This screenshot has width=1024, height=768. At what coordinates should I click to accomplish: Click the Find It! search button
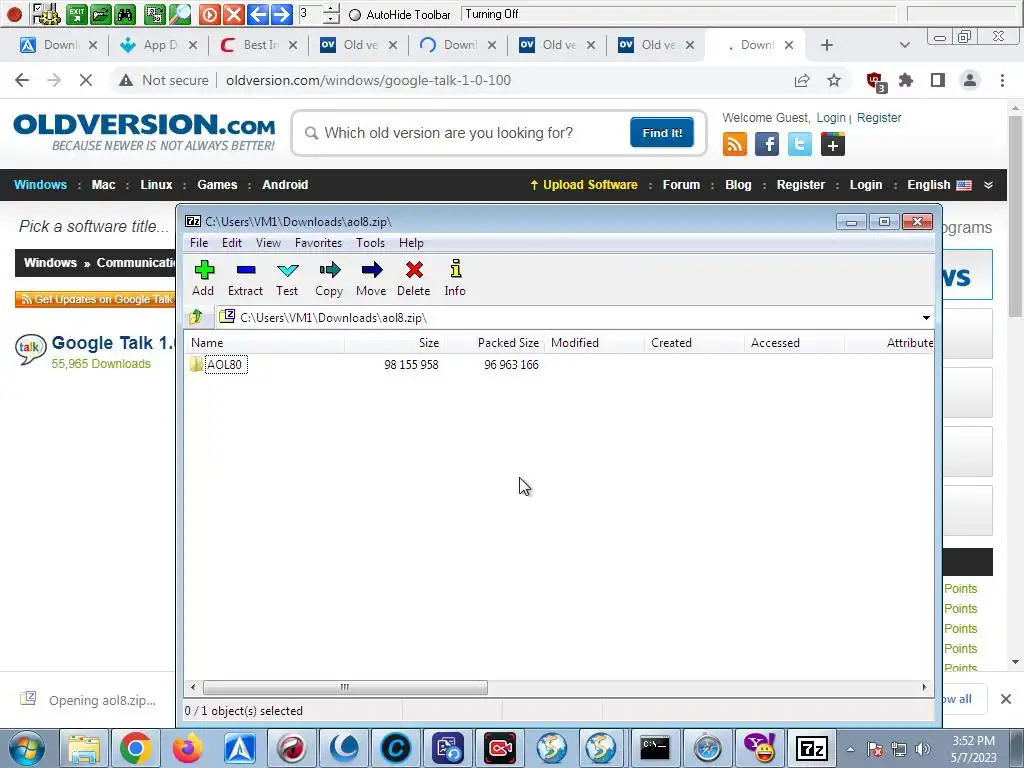(x=662, y=133)
